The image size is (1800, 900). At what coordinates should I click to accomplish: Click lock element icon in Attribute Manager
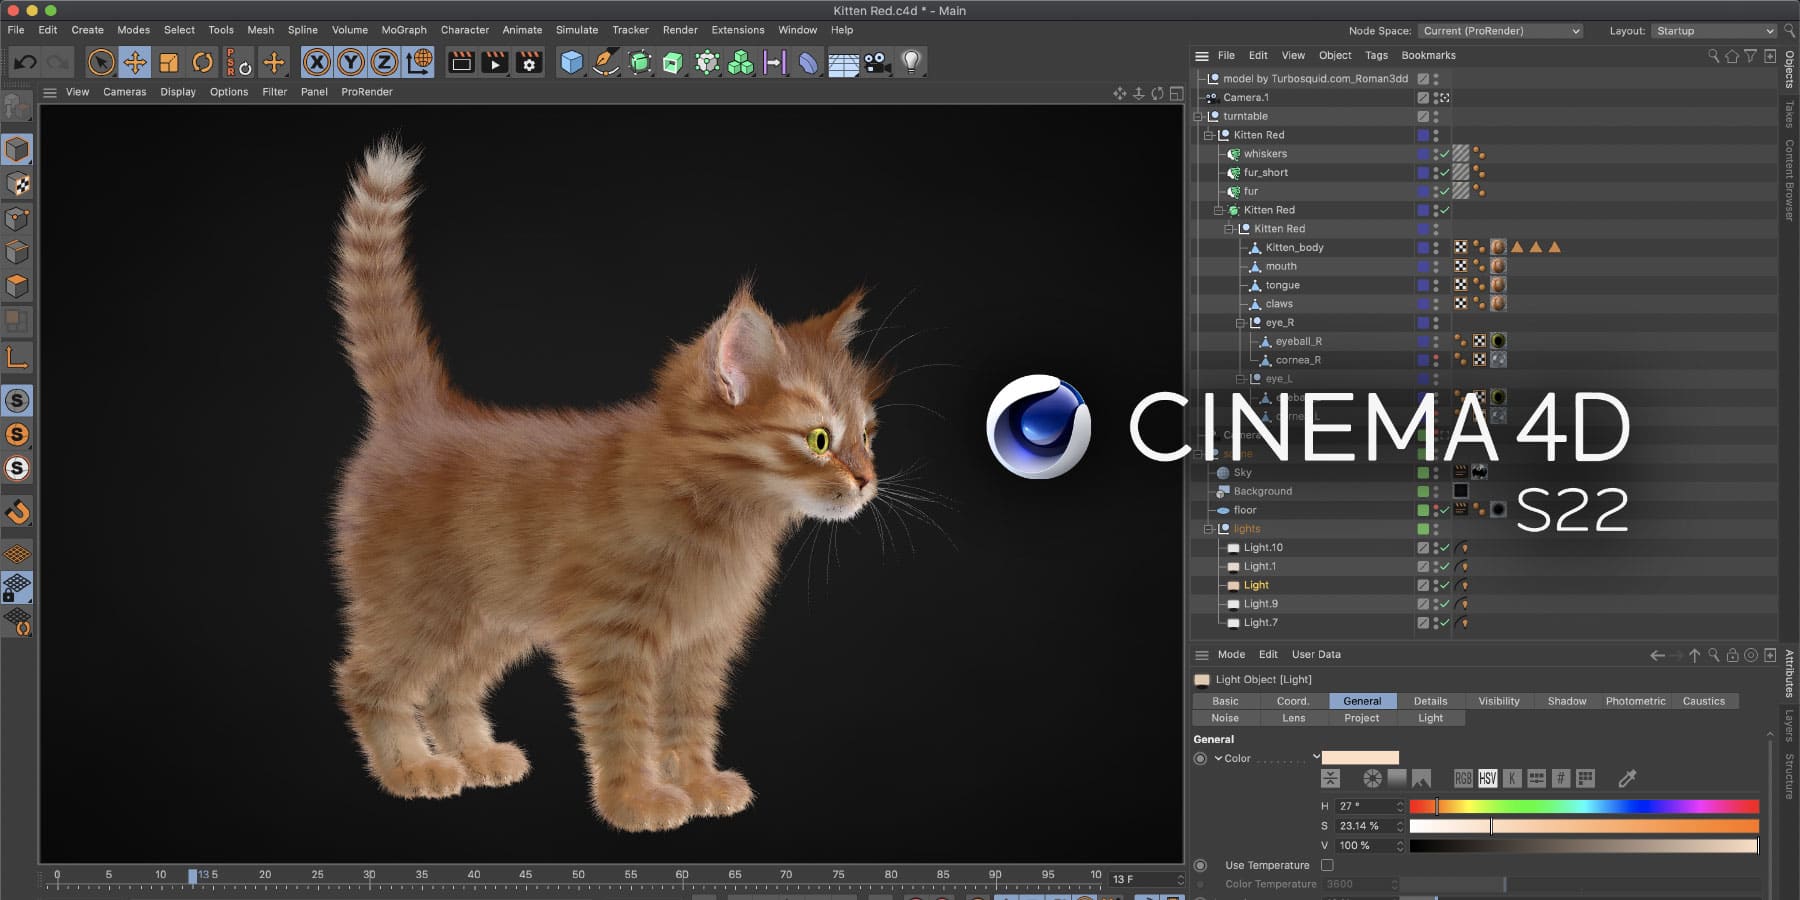coord(1732,655)
